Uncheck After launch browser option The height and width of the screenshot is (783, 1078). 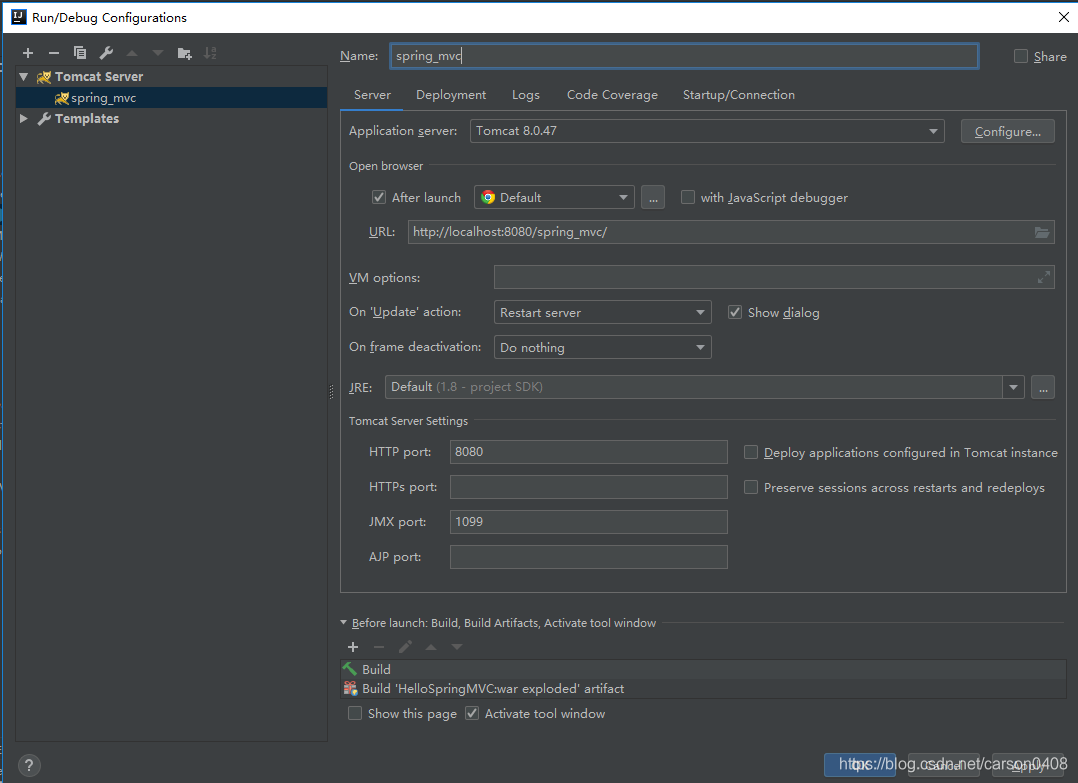click(379, 197)
